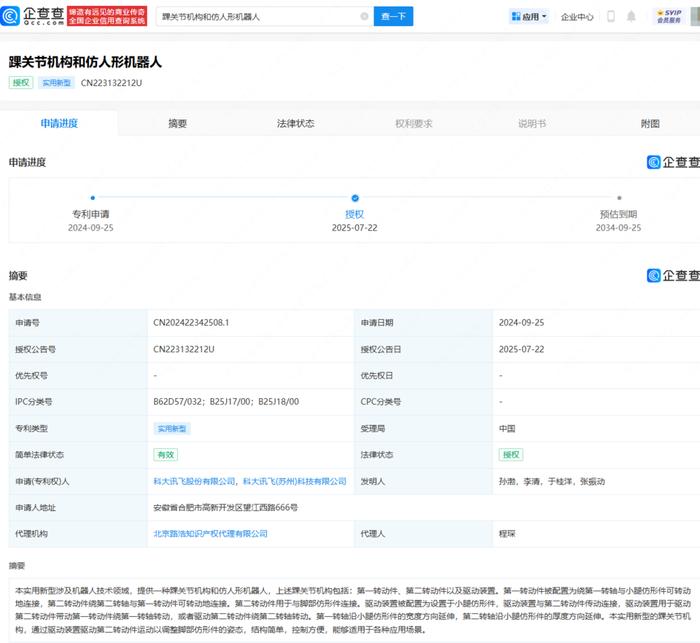Switch to the 权利要求 tab
700x643 pixels.
(414, 124)
